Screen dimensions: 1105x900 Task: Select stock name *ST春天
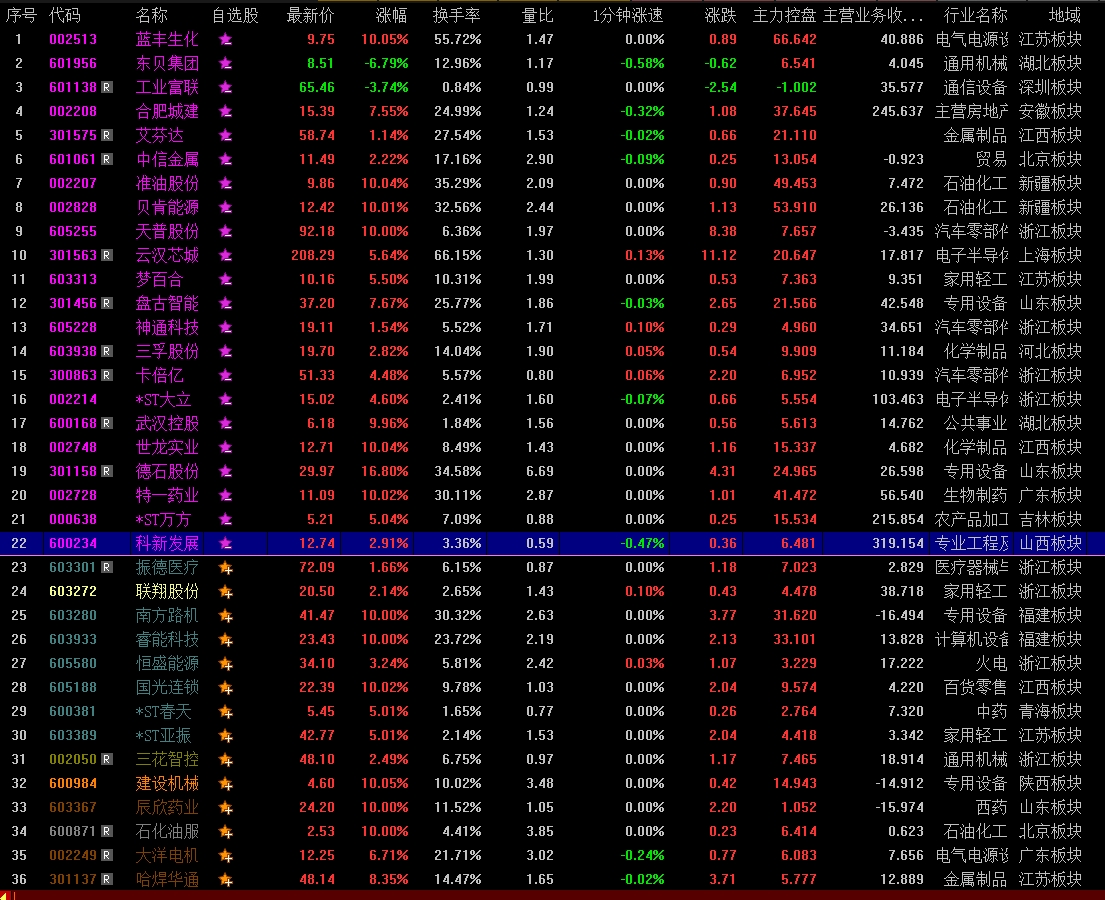(163, 711)
